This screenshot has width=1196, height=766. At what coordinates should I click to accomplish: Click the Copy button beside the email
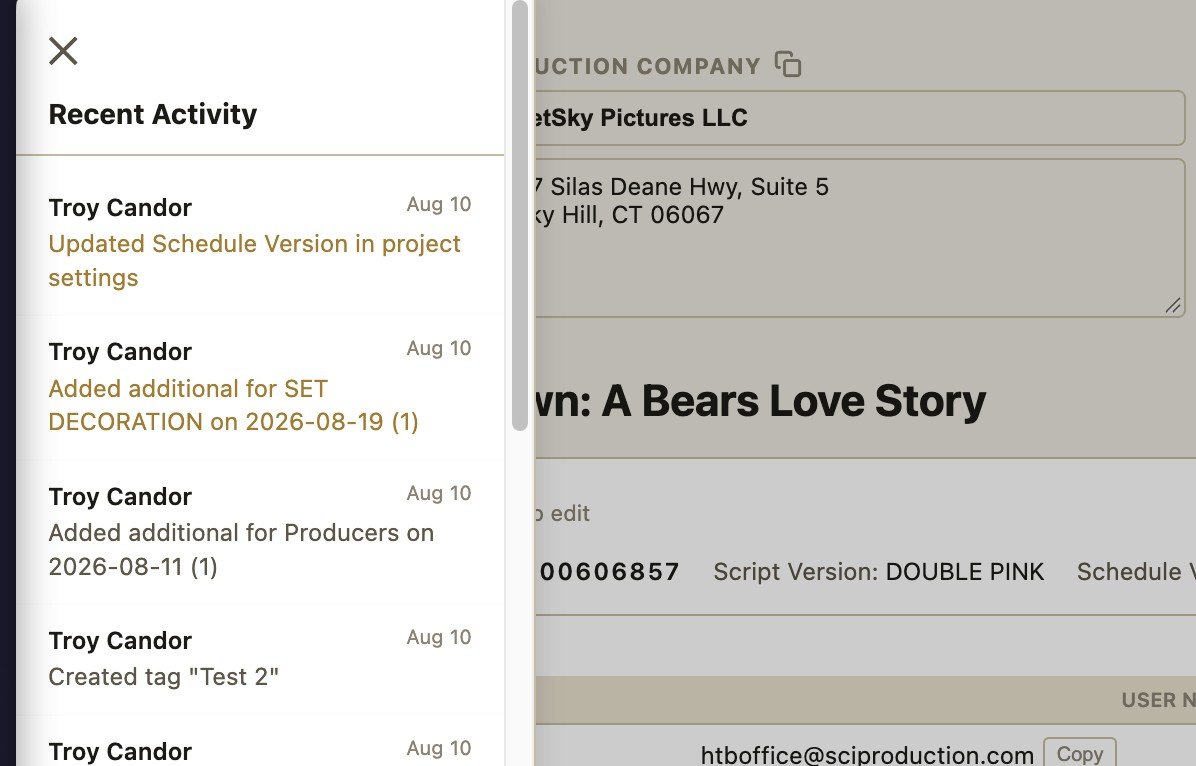1079,754
